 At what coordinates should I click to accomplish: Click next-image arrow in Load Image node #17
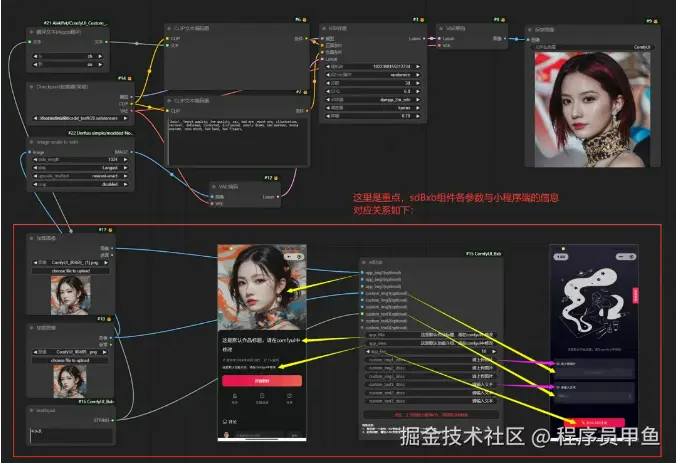[106, 263]
